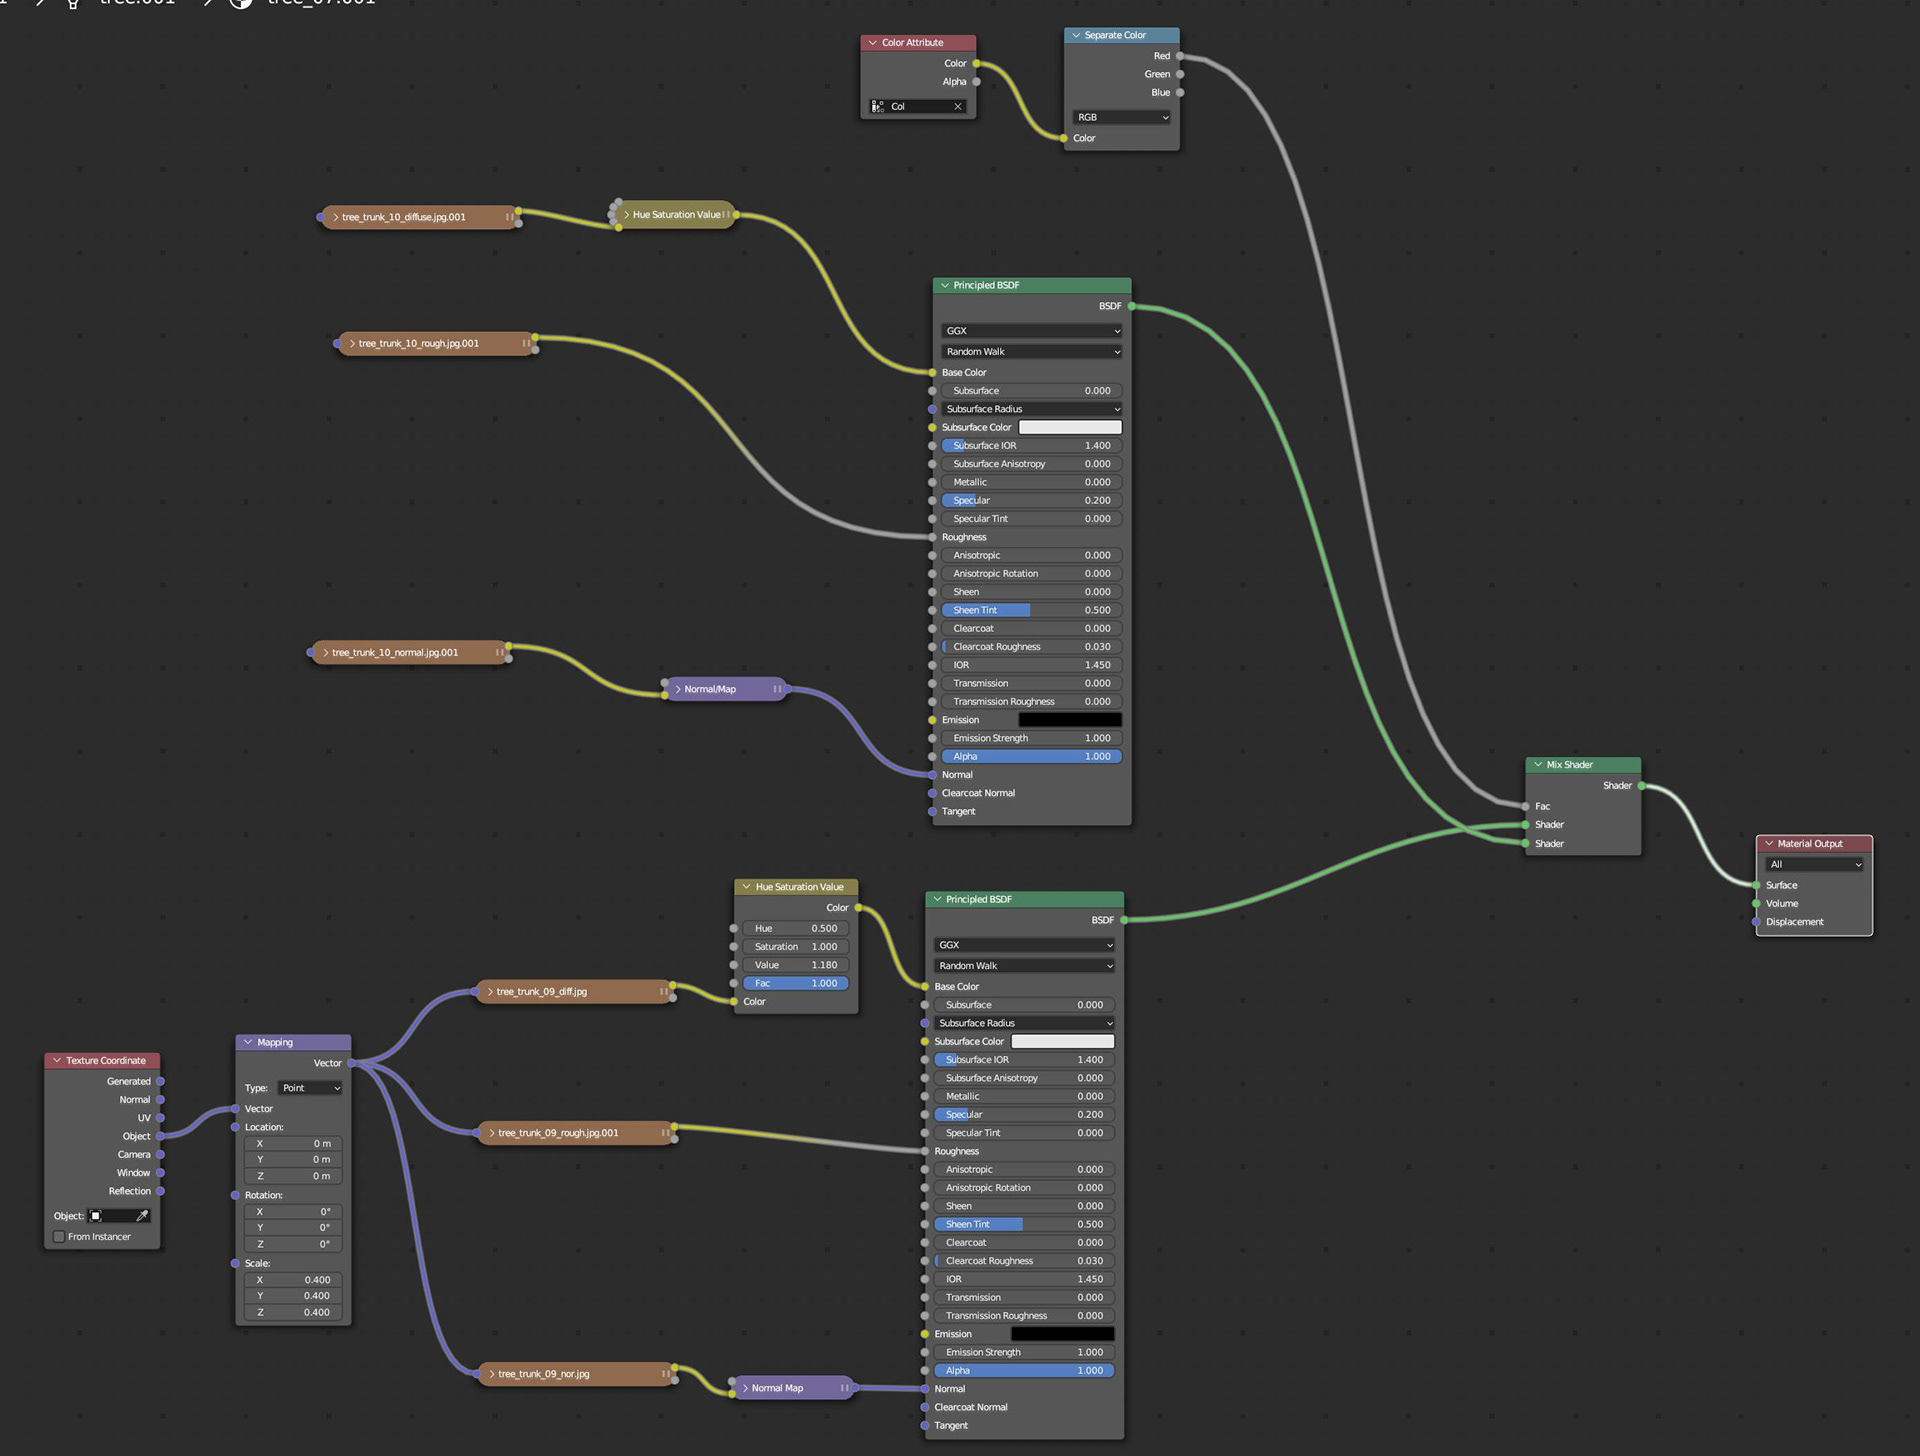Click the Fac slider in Hue Saturation Value
Viewport: 1920px width, 1456px height.
coord(796,984)
